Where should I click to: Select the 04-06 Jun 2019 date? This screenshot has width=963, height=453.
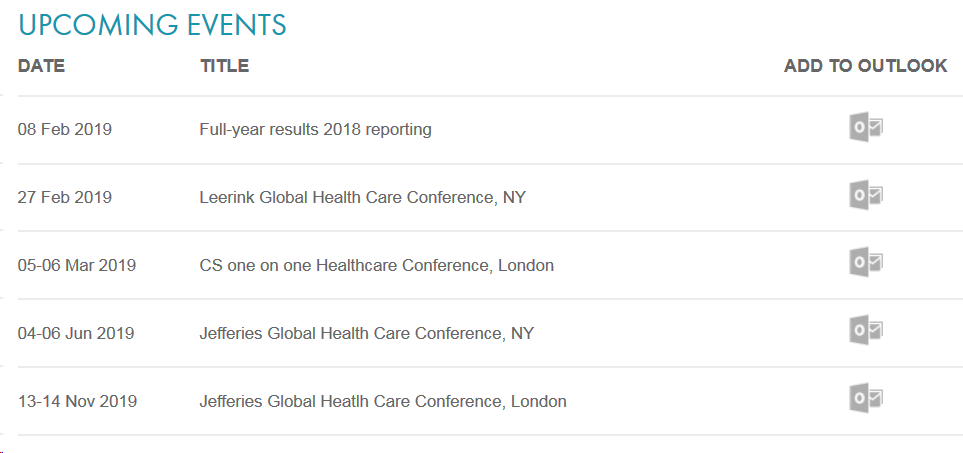(x=76, y=334)
